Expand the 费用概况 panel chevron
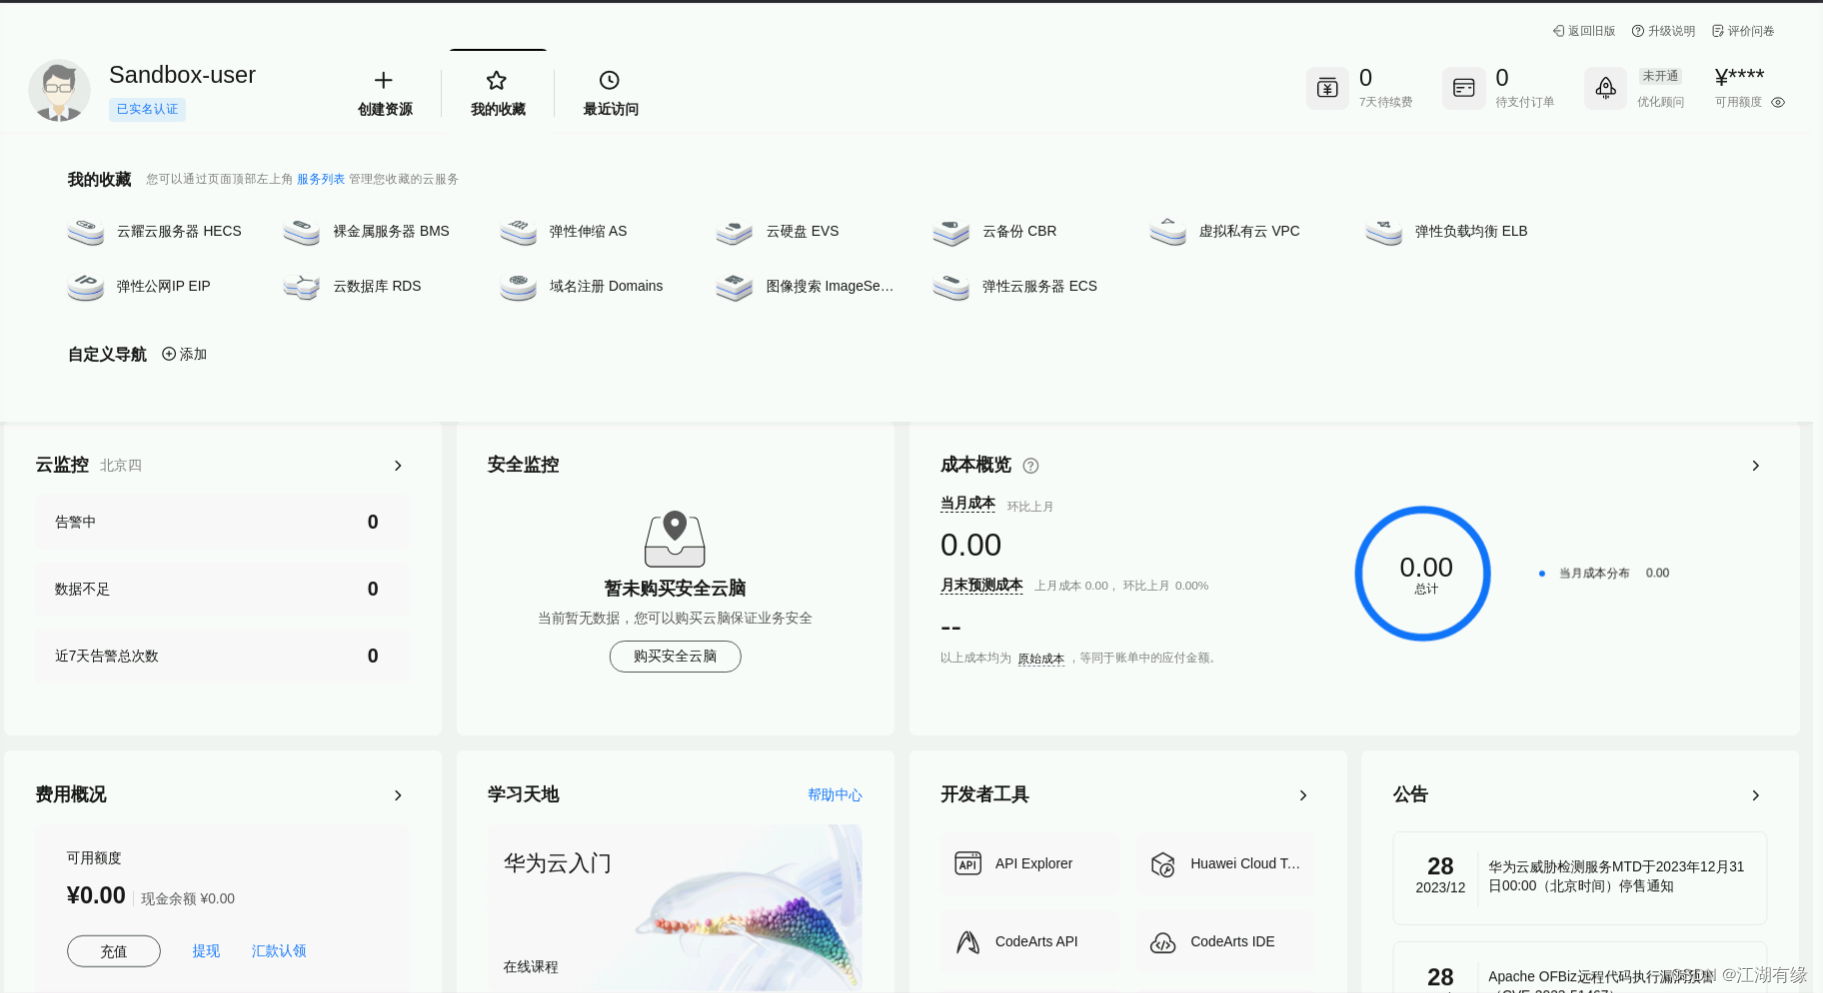Image resolution: width=1823 pixels, height=993 pixels. tap(398, 796)
